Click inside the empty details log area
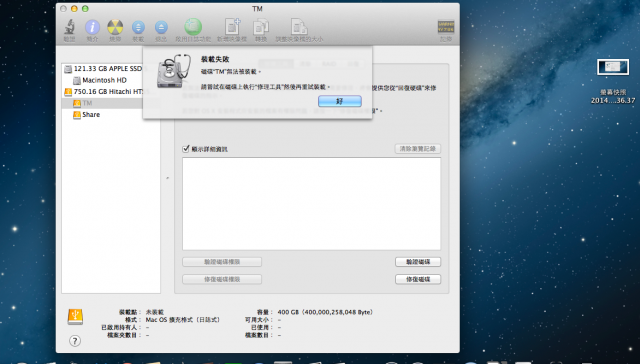Image resolution: width=640 pixels, height=364 pixels. (311, 204)
